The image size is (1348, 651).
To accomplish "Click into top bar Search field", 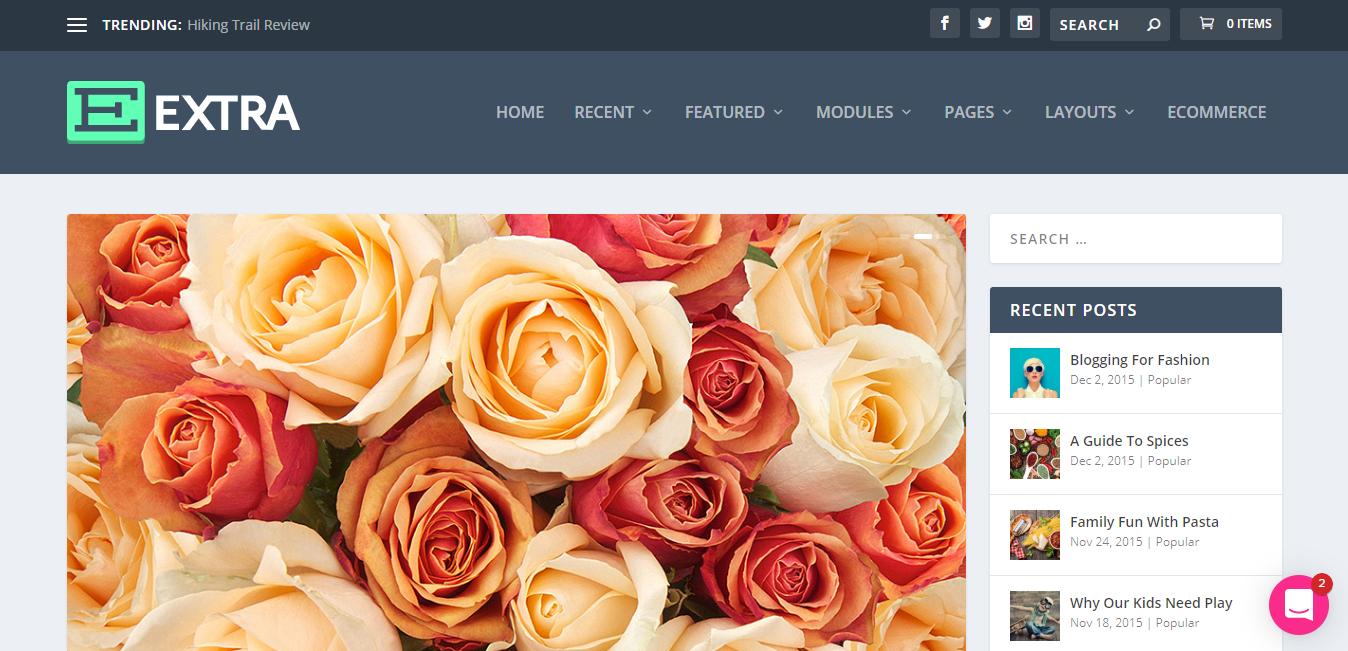I will 1109,24.
